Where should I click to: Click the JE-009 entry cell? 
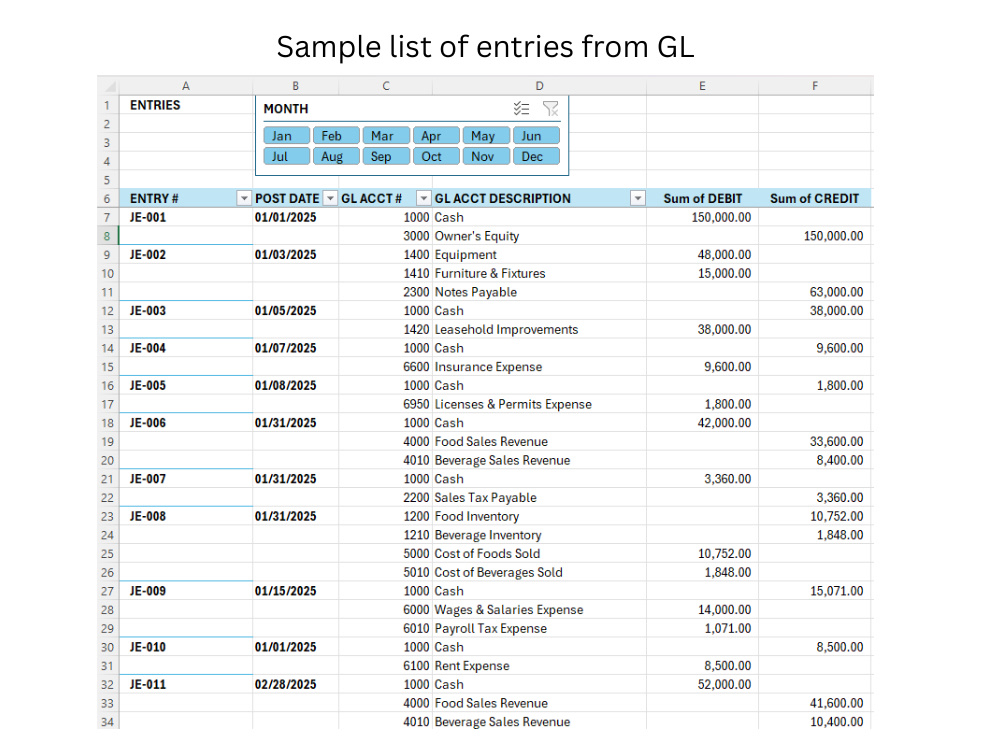tap(186, 591)
